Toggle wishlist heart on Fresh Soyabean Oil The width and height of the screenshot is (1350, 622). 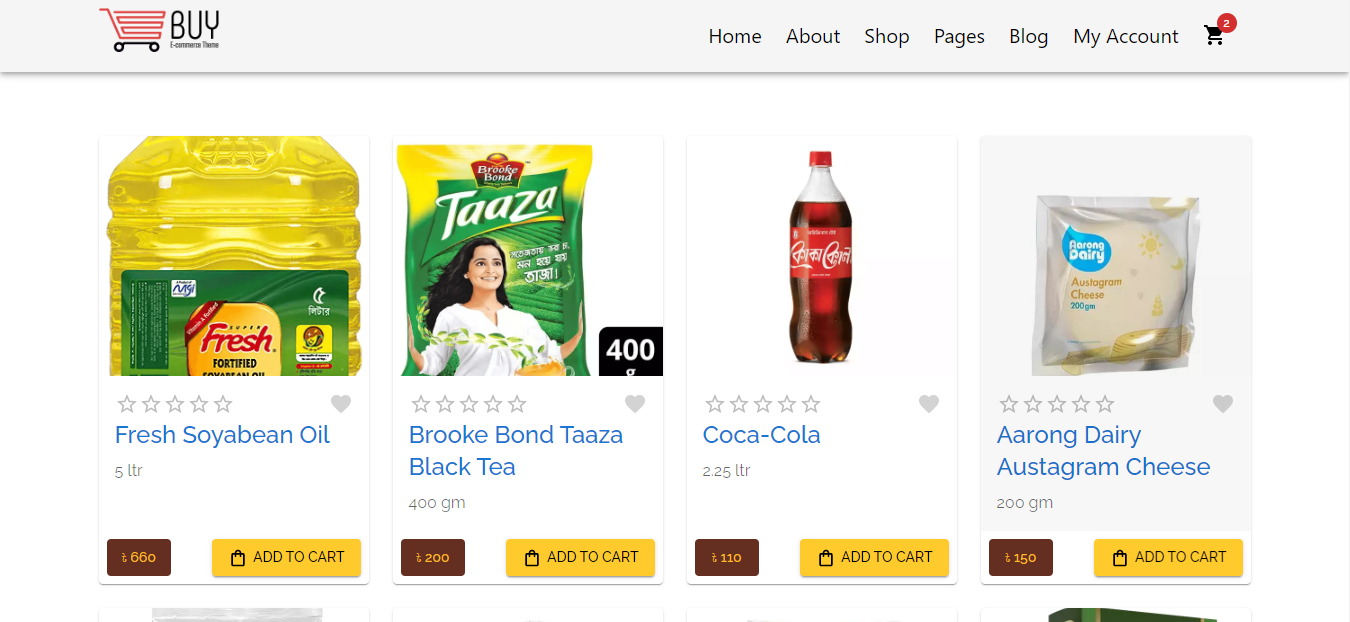pyautogui.click(x=341, y=403)
